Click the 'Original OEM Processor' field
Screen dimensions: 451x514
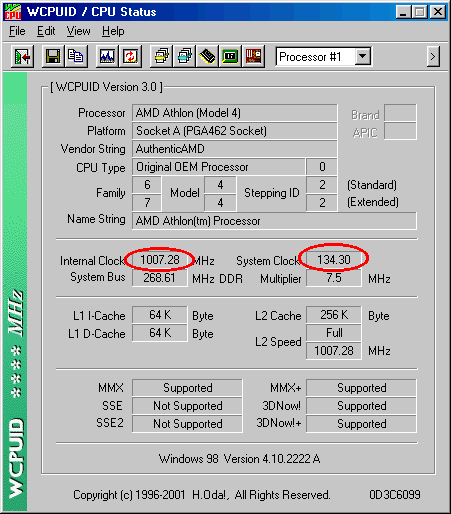(x=219, y=167)
